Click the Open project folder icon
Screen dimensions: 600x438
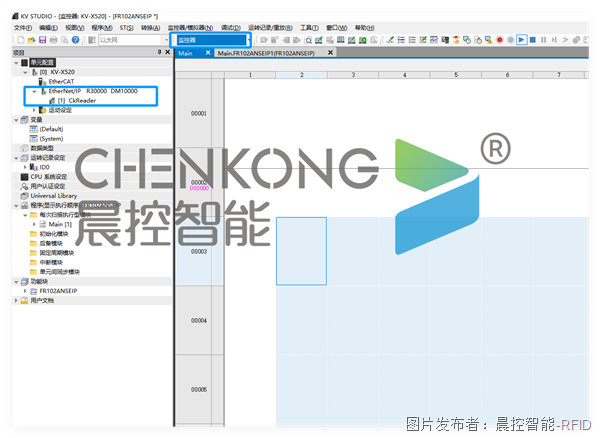(x=32, y=40)
